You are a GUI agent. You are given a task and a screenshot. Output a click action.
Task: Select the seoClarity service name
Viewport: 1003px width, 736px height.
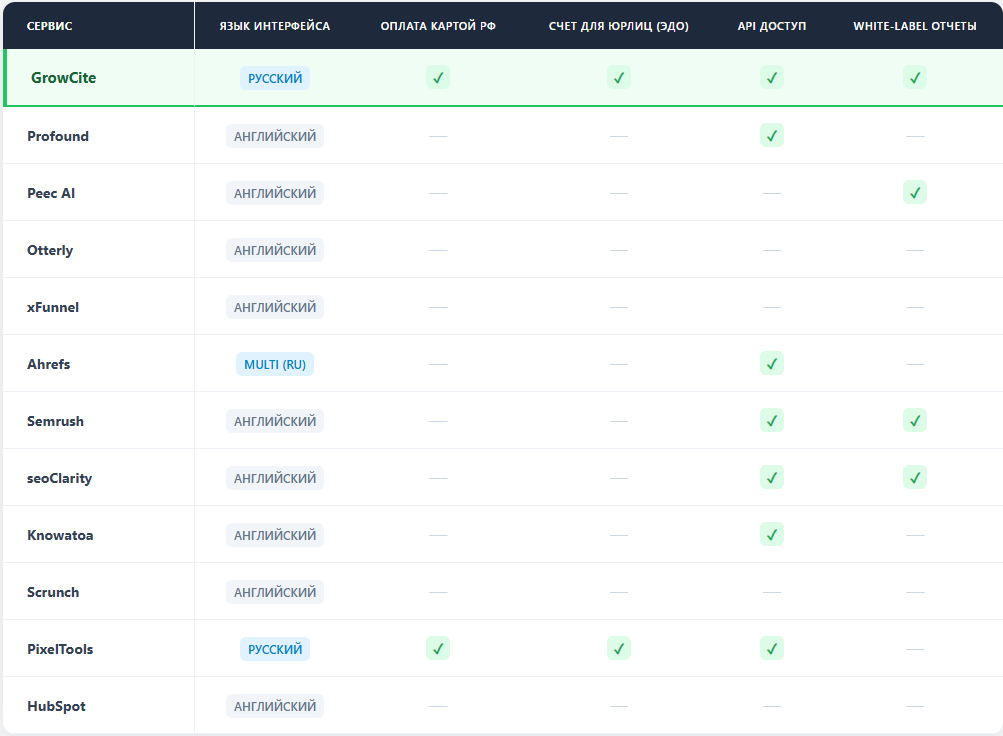tap(59, 478)
